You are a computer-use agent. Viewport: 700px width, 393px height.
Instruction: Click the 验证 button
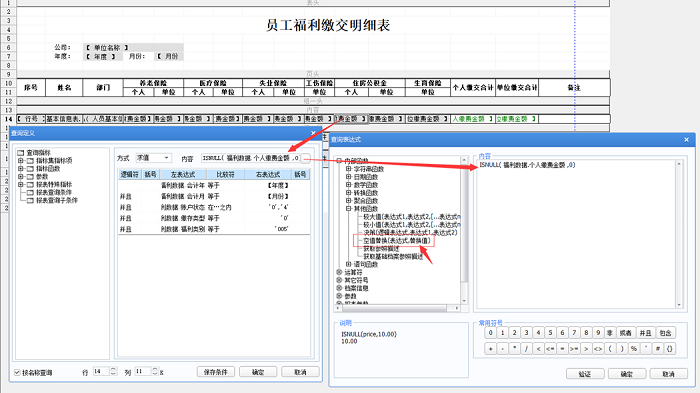(x=585, y=374)
